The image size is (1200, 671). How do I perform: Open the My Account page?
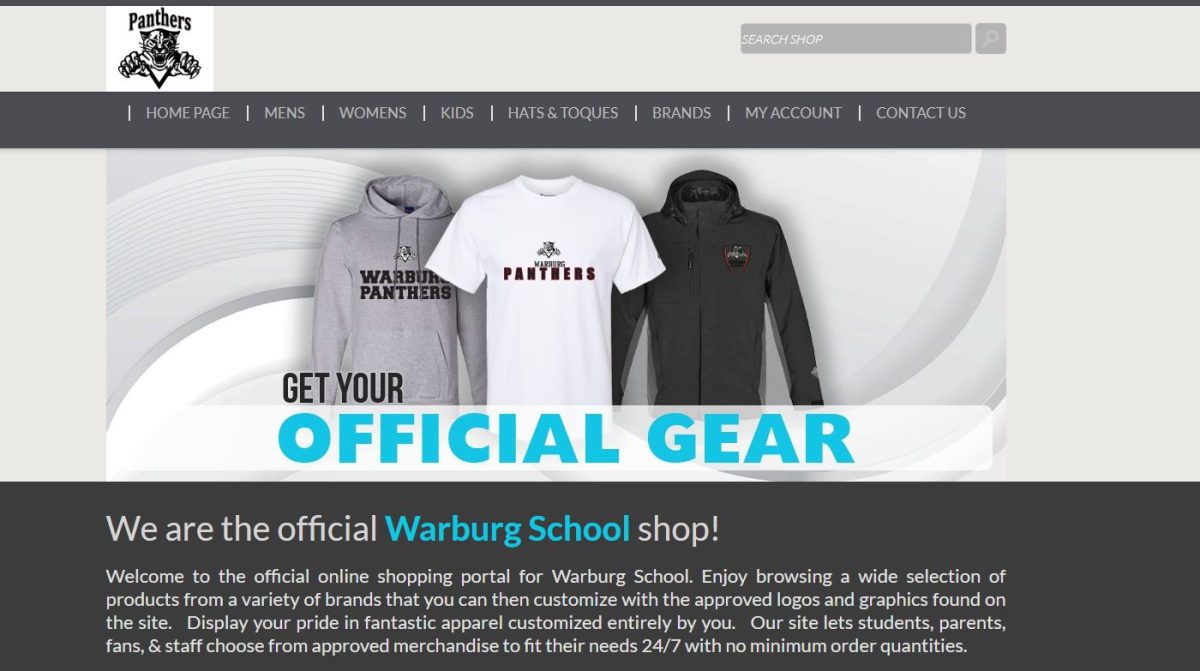pos(794,113)
